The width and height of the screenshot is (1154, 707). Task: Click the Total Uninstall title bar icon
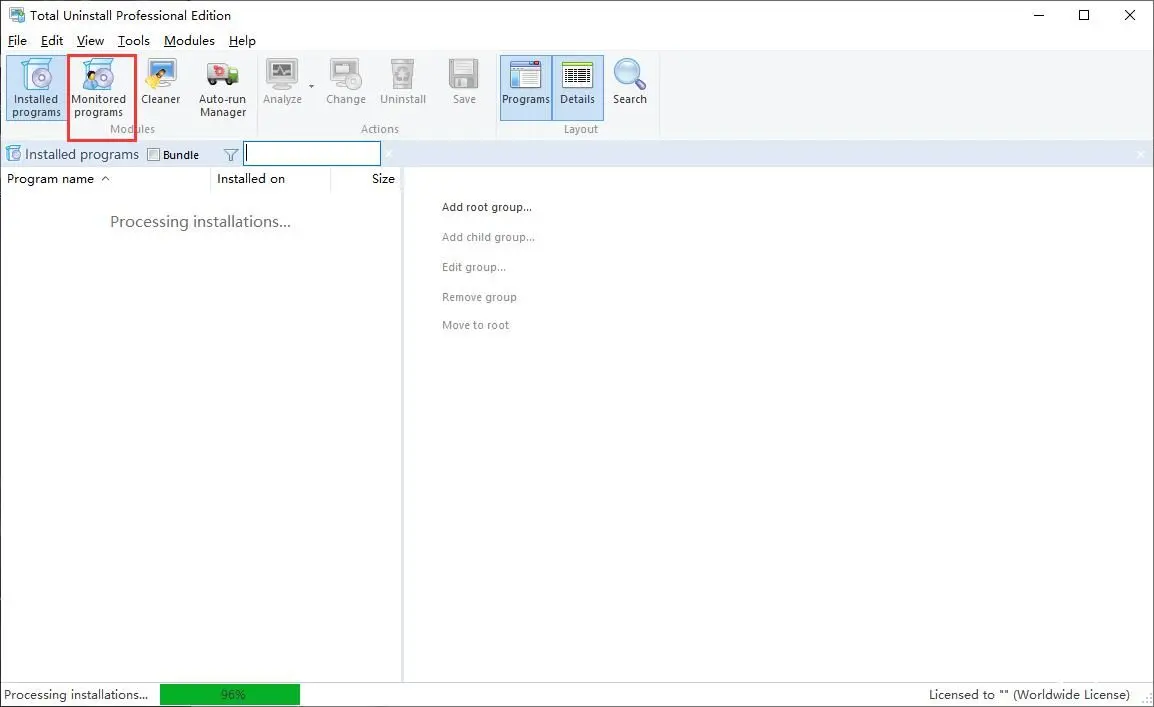click(16, 15)
